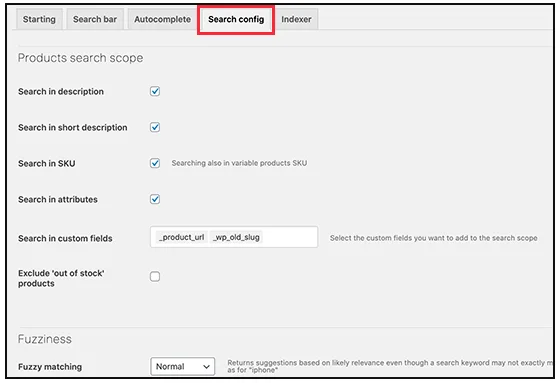Click the Search in SKU label
The width and height of the screenshot is (560, 383).
(46, 164)
